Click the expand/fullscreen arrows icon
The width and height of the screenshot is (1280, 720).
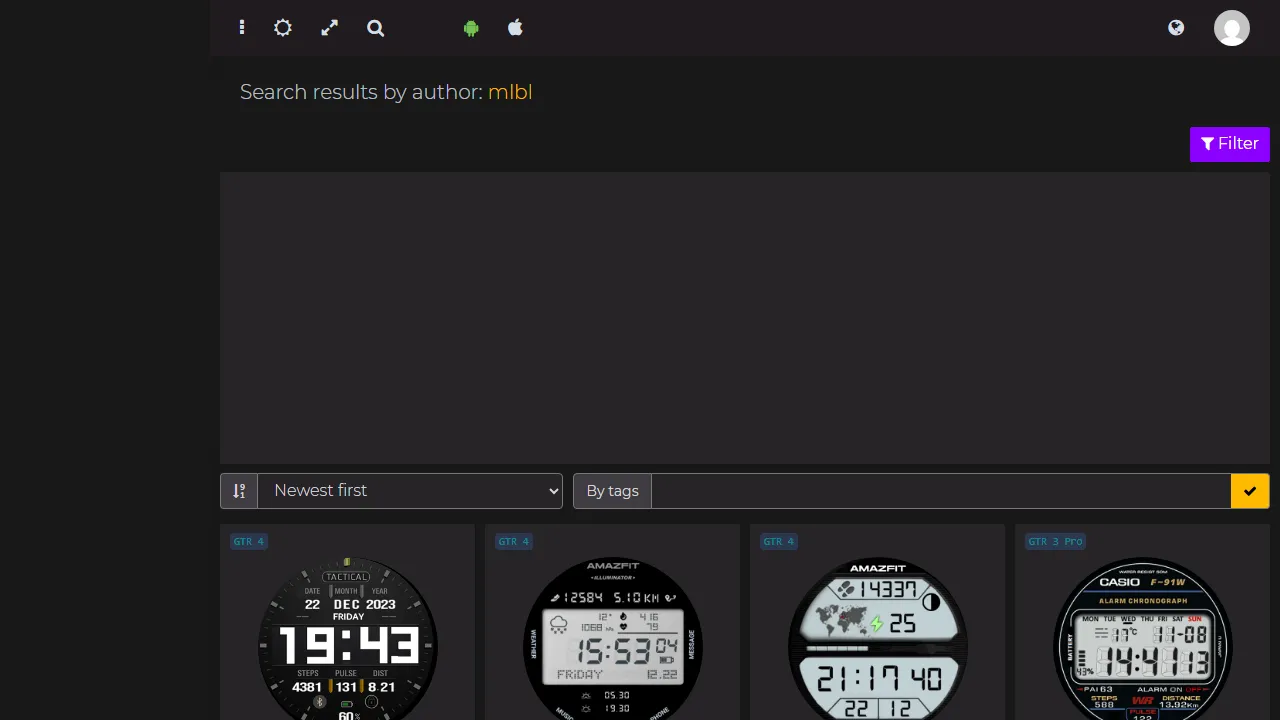click(x=329, y=28)
